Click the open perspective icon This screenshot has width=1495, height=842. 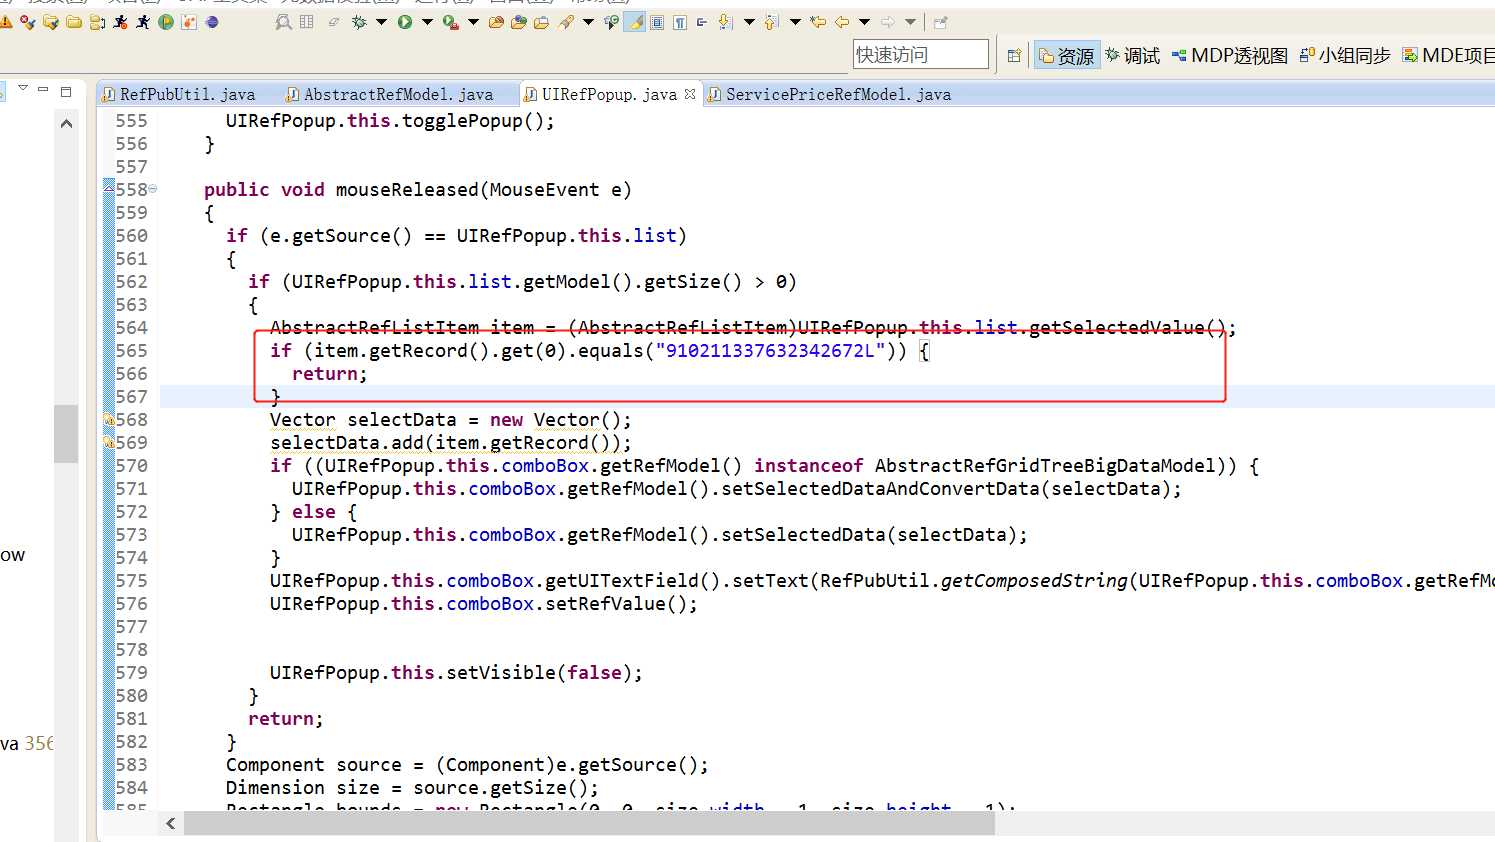pyautogui.click(x=1014, y=55)
